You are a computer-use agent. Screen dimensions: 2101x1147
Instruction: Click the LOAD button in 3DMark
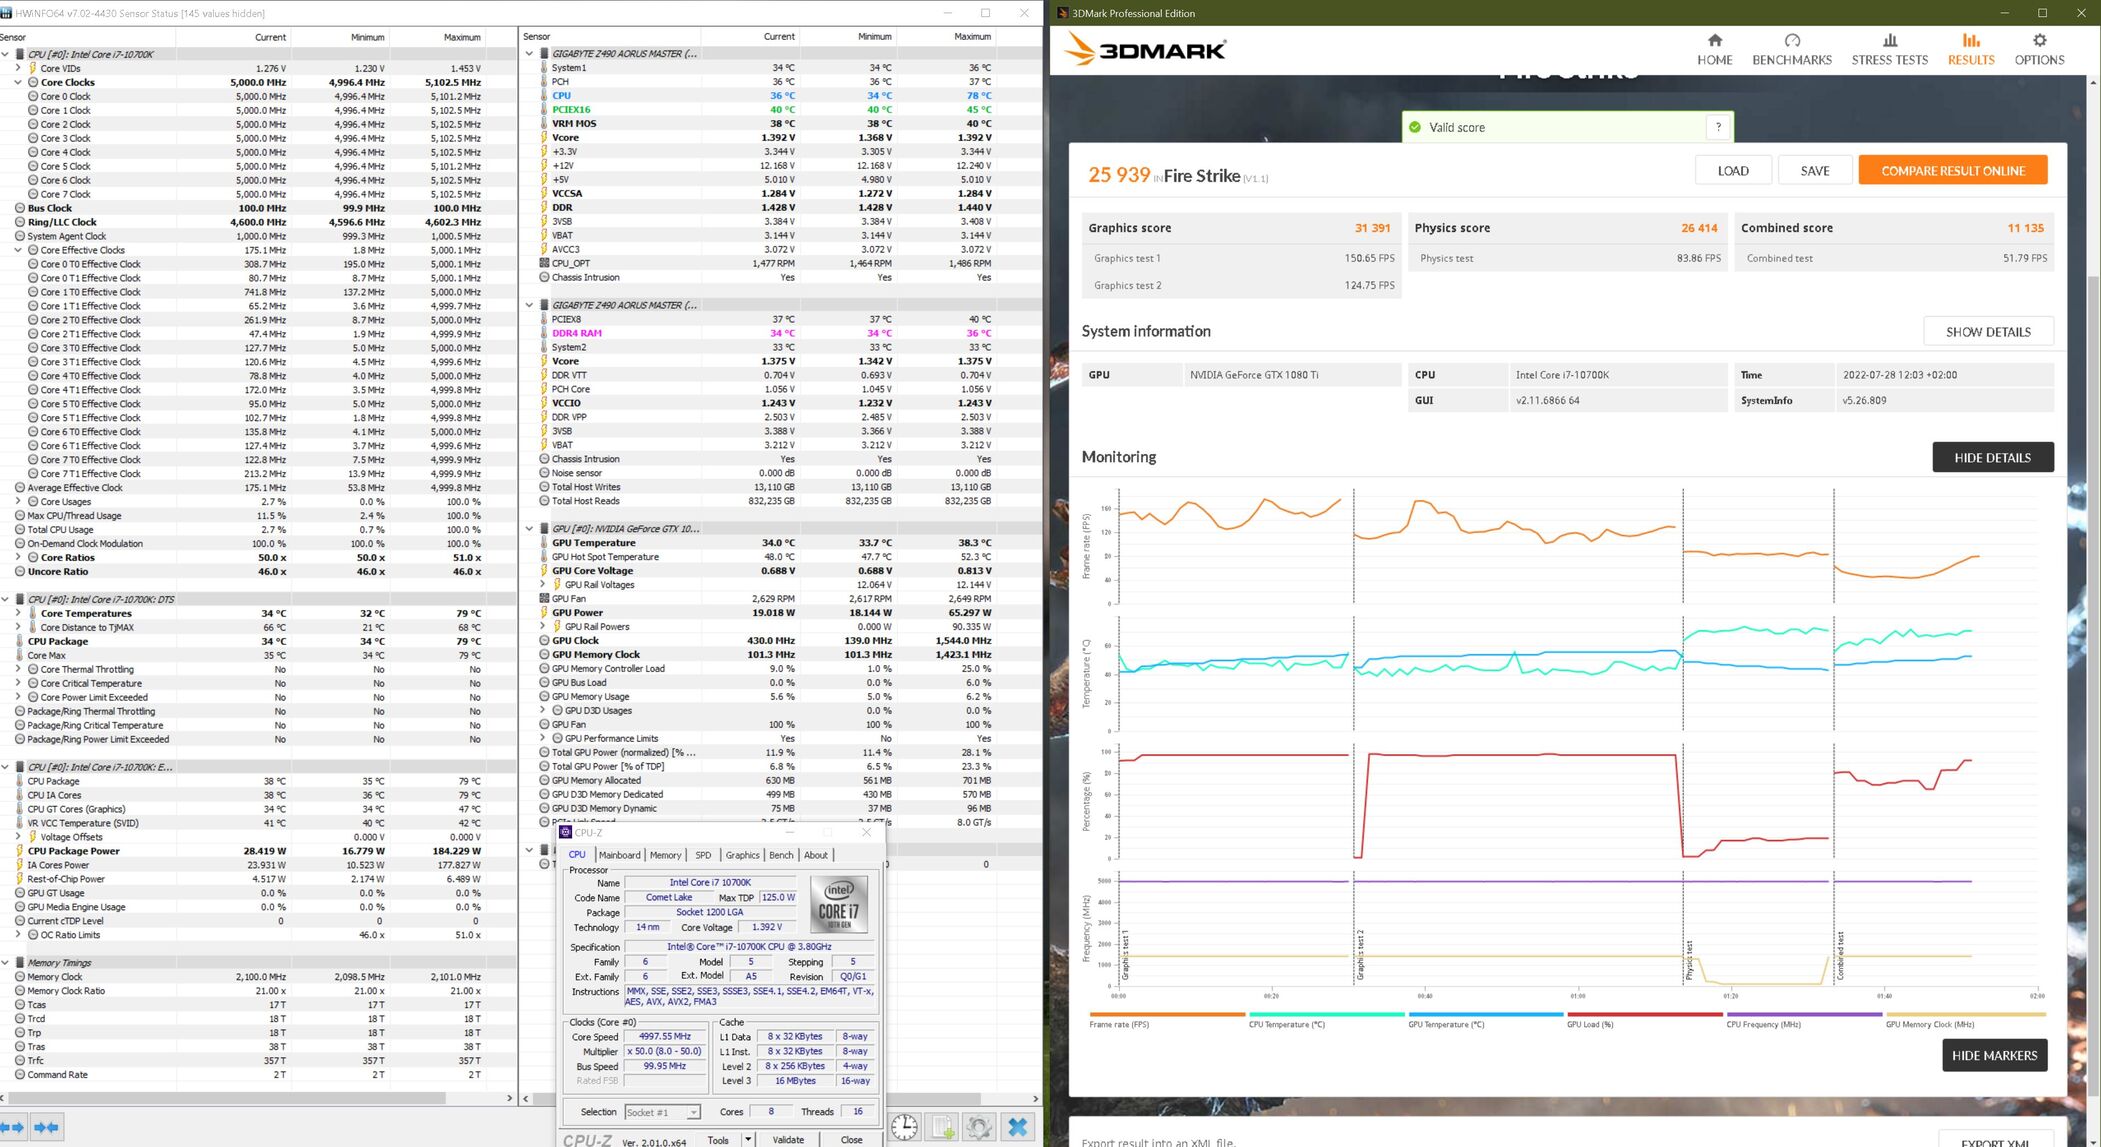pyautogui.click(x=1733, y=170)
